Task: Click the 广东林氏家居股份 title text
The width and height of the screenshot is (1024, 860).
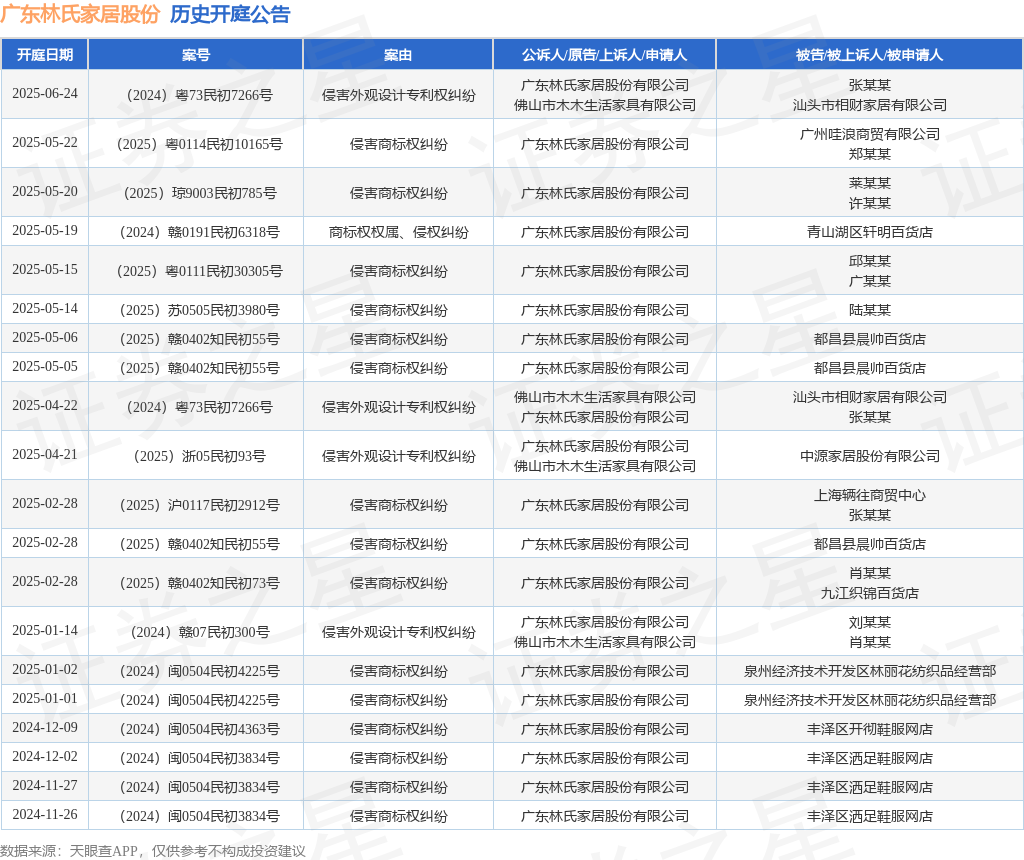Action: [x=80, y=14]
